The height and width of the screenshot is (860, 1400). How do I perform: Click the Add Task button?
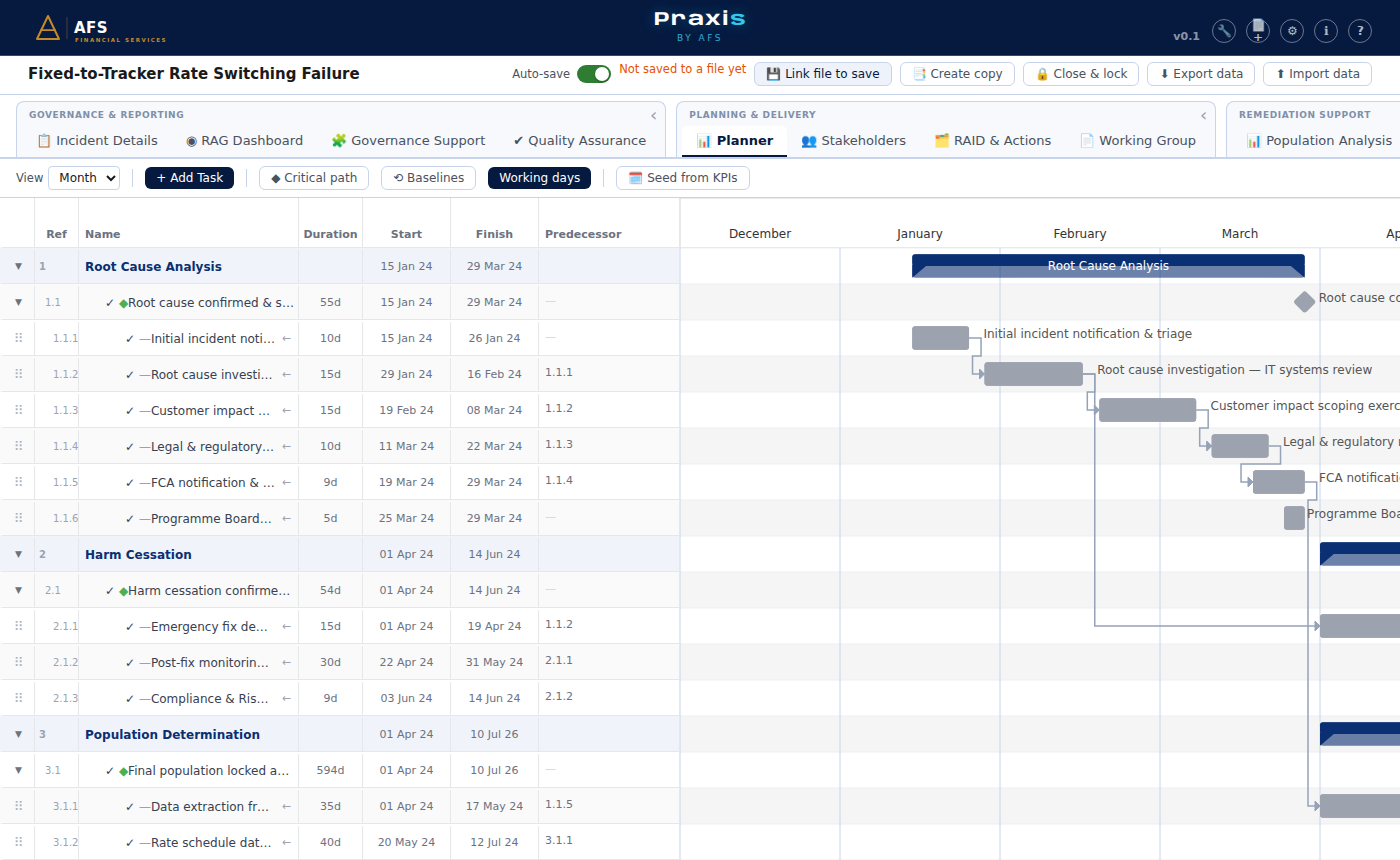click(190, 178)
